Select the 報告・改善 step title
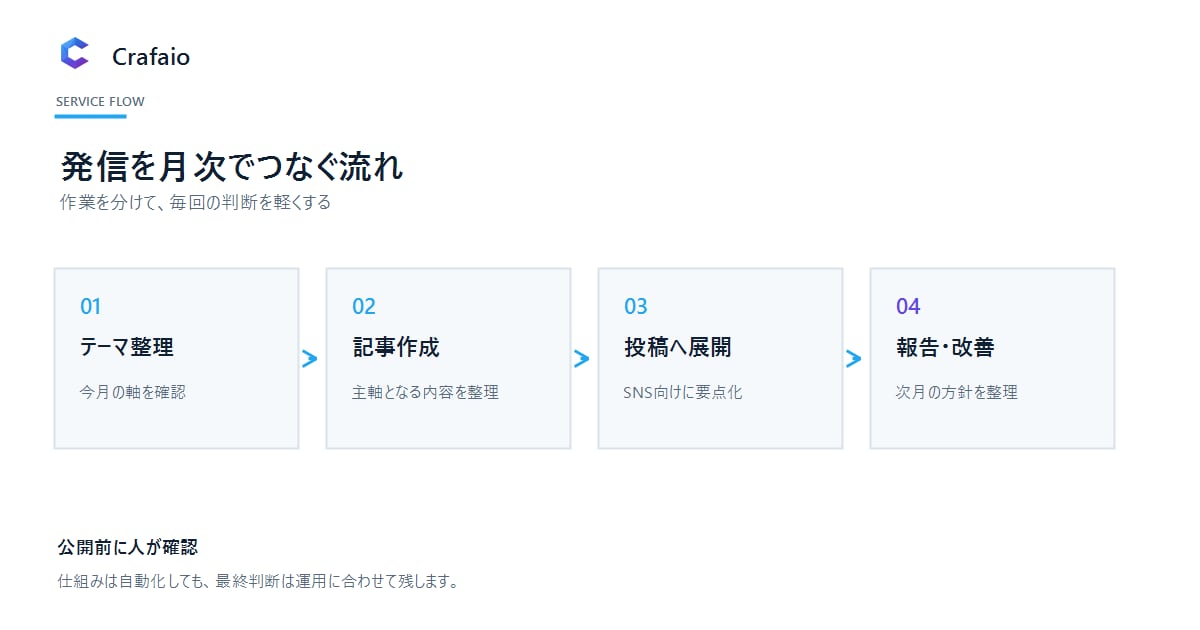 [x=945, y=347]
